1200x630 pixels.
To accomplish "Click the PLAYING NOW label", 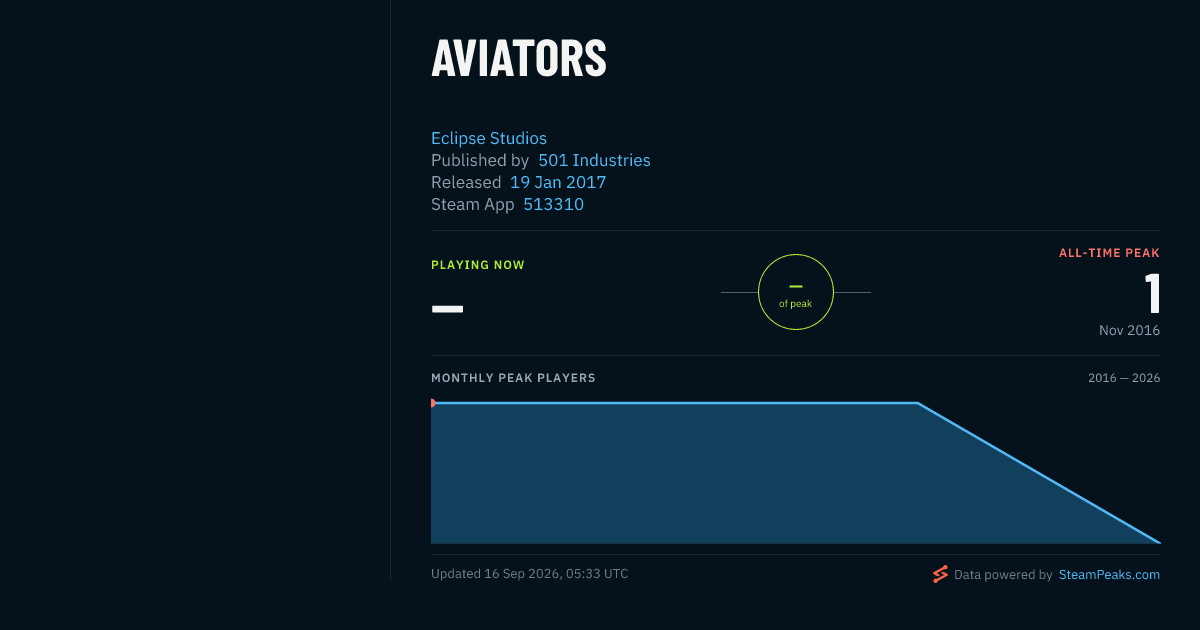I will [x=478, y=265].
